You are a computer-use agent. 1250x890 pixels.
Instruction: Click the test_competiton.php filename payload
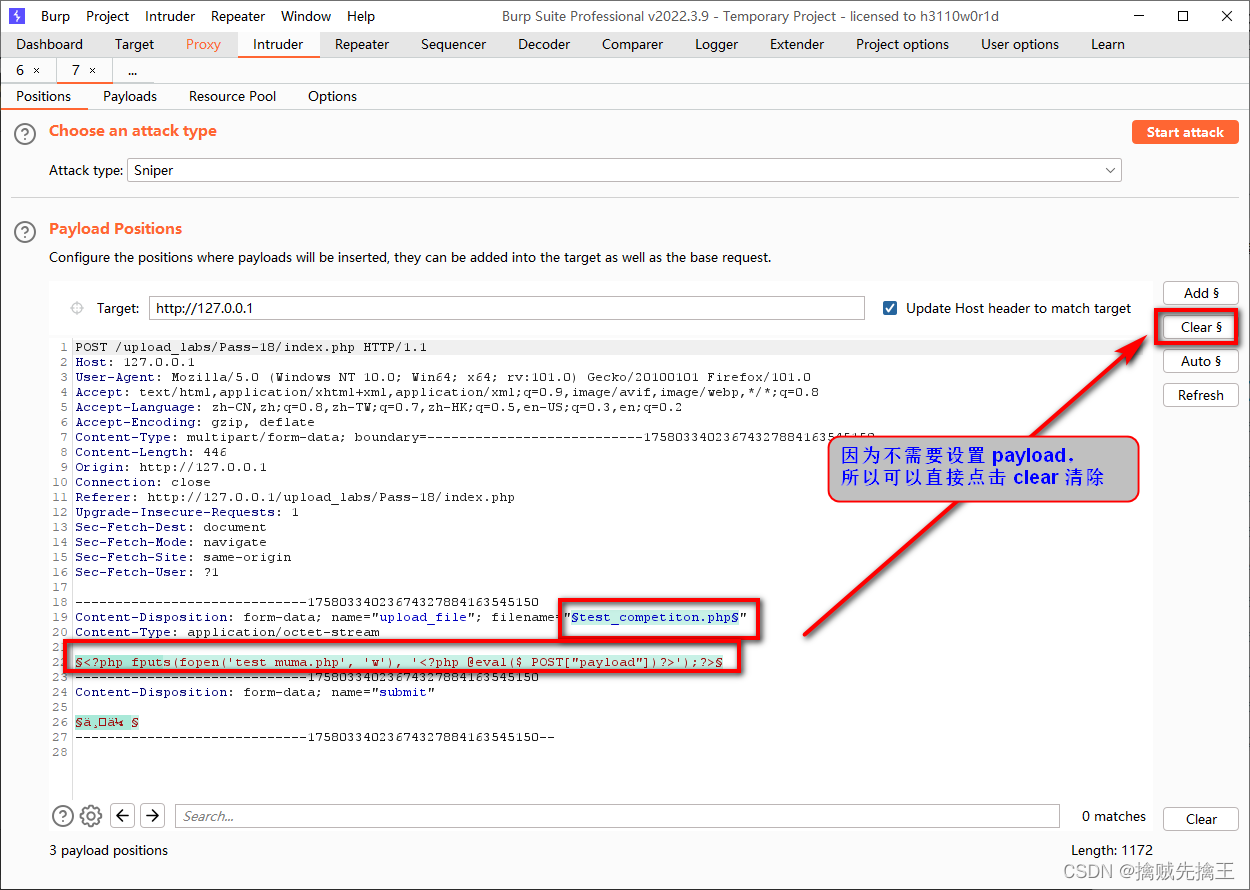pos(655,617)
